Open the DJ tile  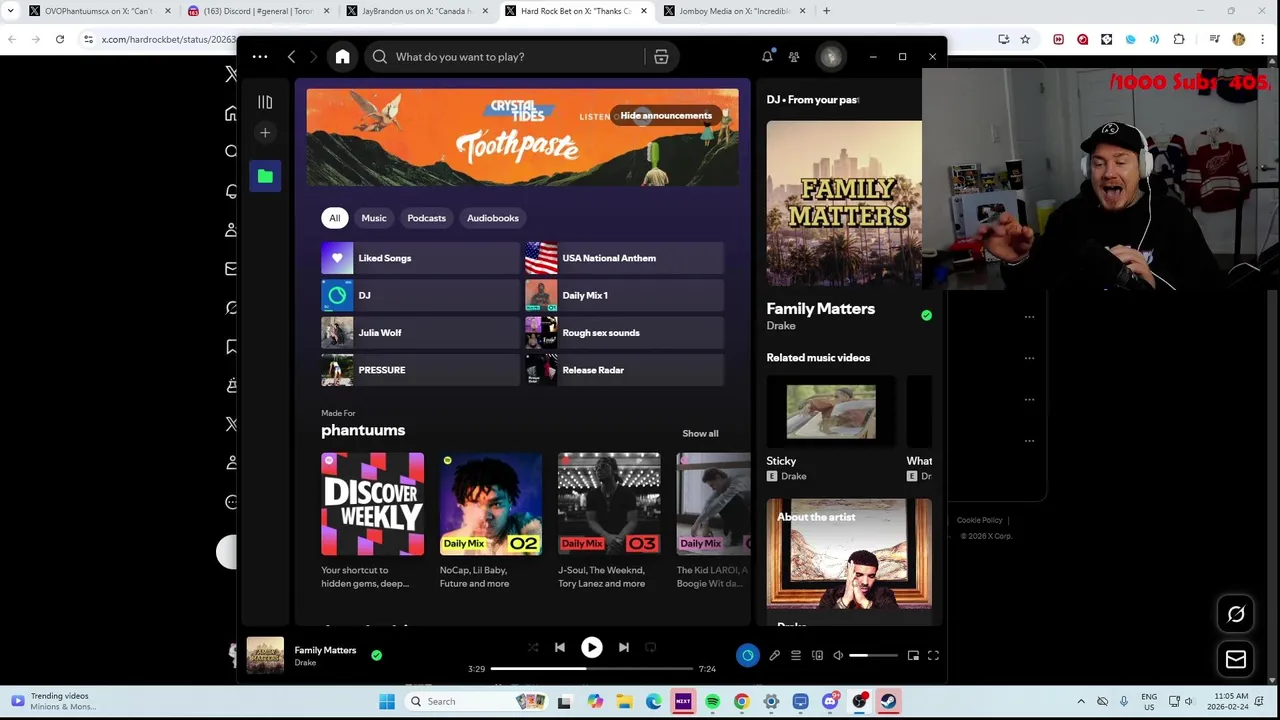[420, 295]
